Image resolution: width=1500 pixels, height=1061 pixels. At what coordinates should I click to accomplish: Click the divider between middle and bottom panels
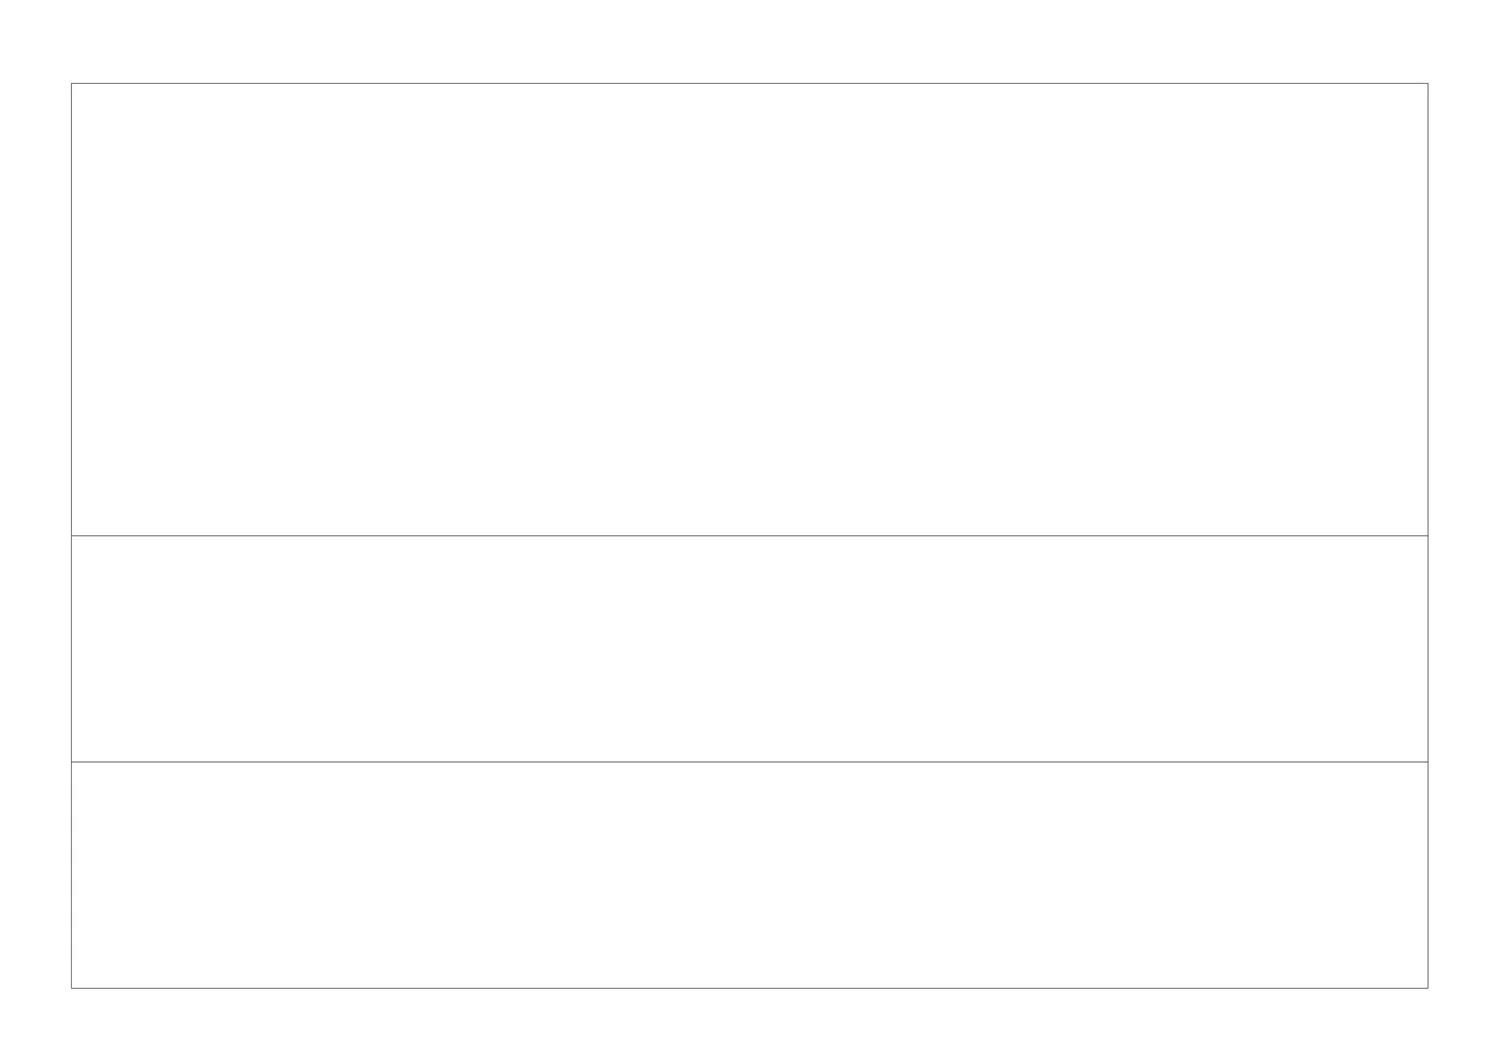750,762
